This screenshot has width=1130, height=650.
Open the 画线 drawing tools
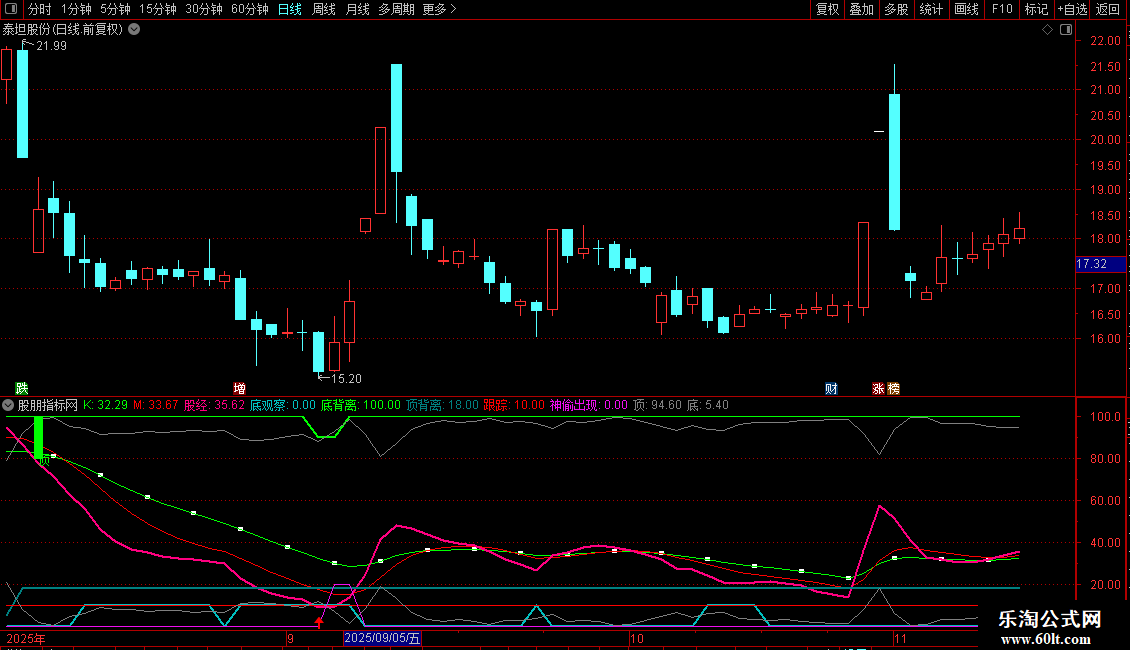[x=967, y=9]
